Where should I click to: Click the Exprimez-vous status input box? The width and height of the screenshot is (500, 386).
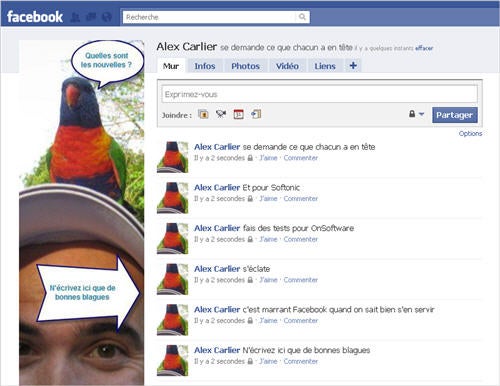[x=319, y=94]
